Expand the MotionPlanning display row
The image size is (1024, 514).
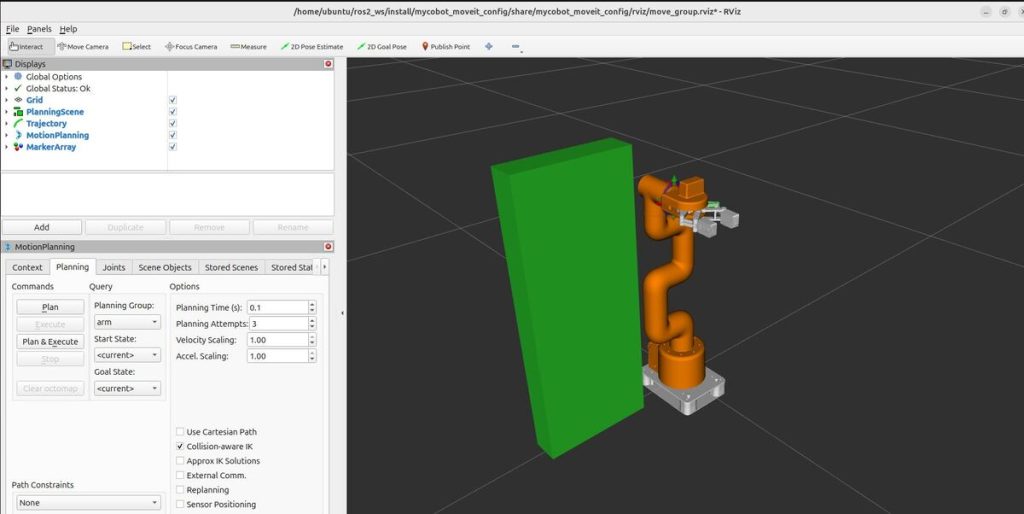(x=7, y=135)
